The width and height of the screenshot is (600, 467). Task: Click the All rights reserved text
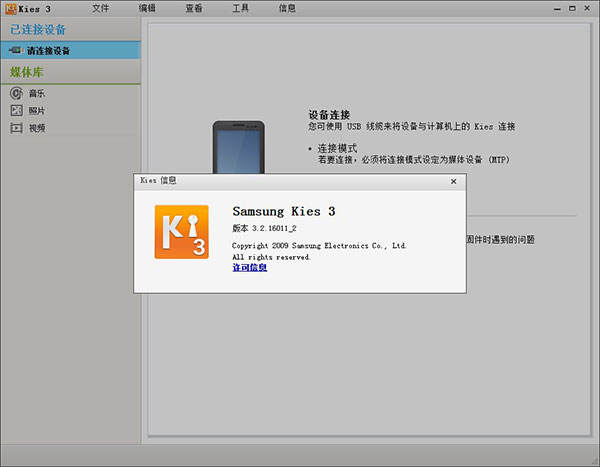click(271, 257)
